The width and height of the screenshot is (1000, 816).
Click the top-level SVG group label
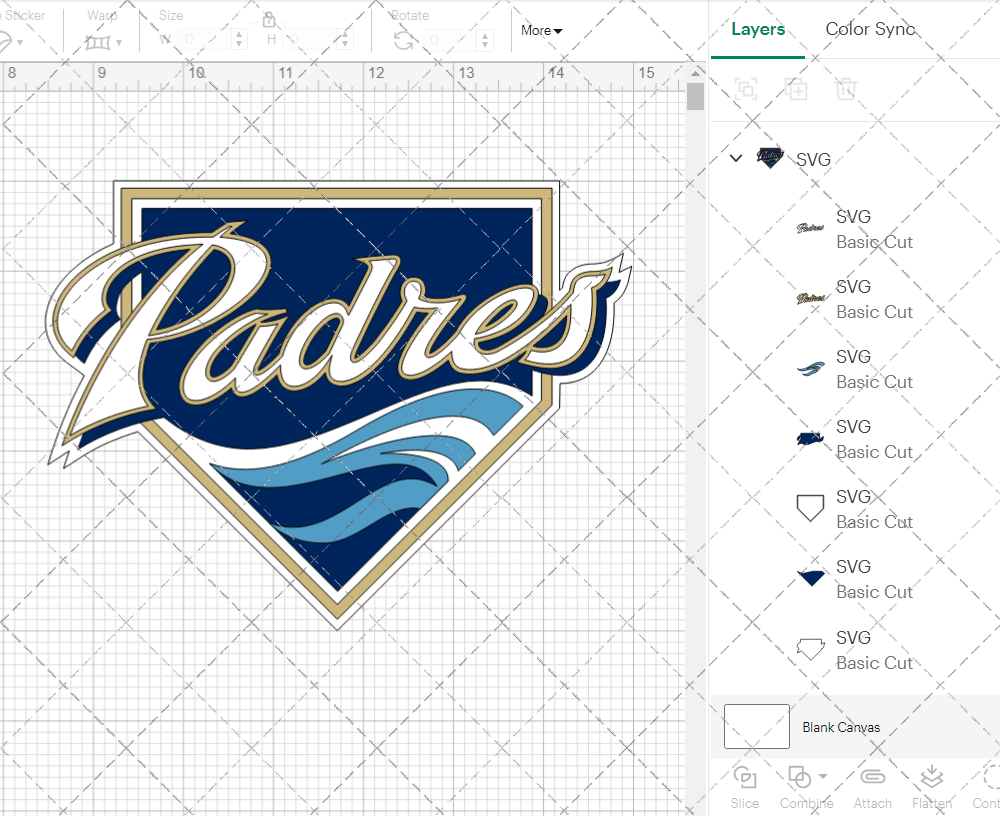tap(813, 159)
